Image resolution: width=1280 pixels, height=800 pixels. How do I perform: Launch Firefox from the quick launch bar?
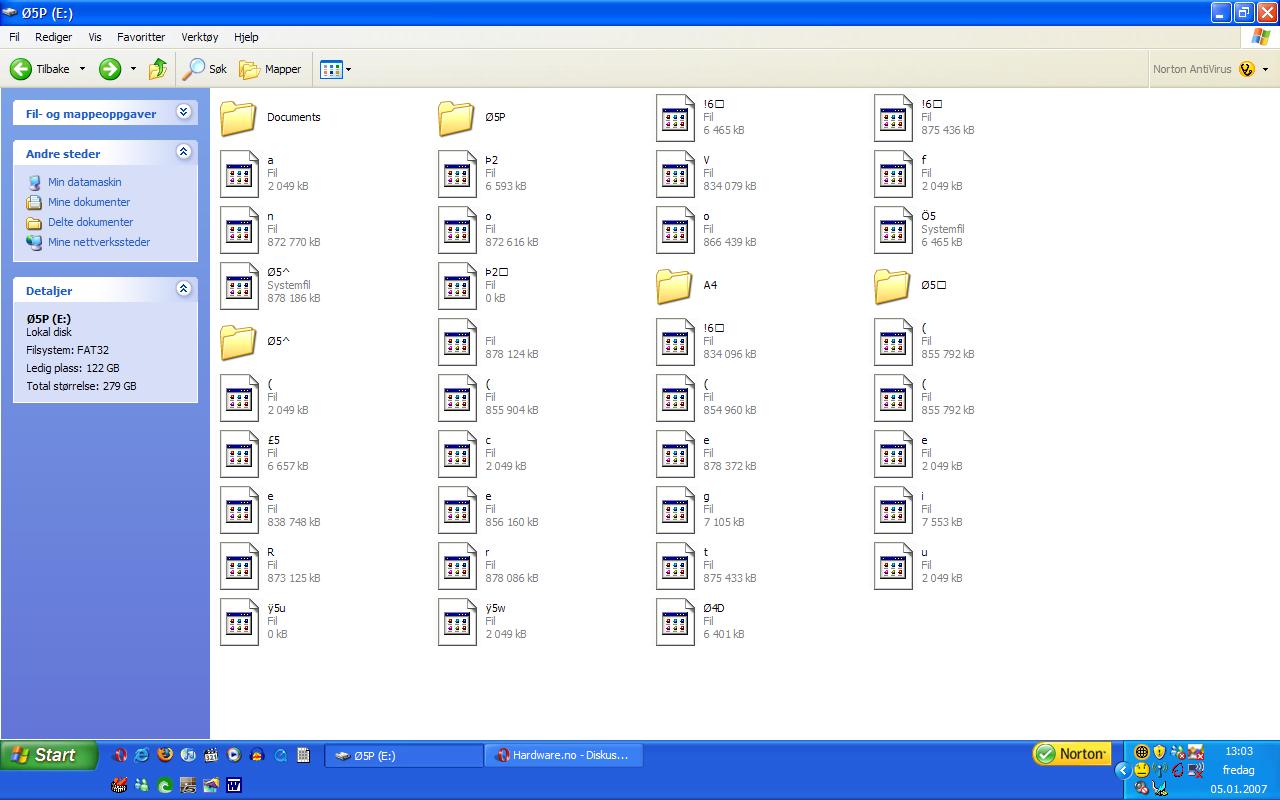(x=165, y=755)
